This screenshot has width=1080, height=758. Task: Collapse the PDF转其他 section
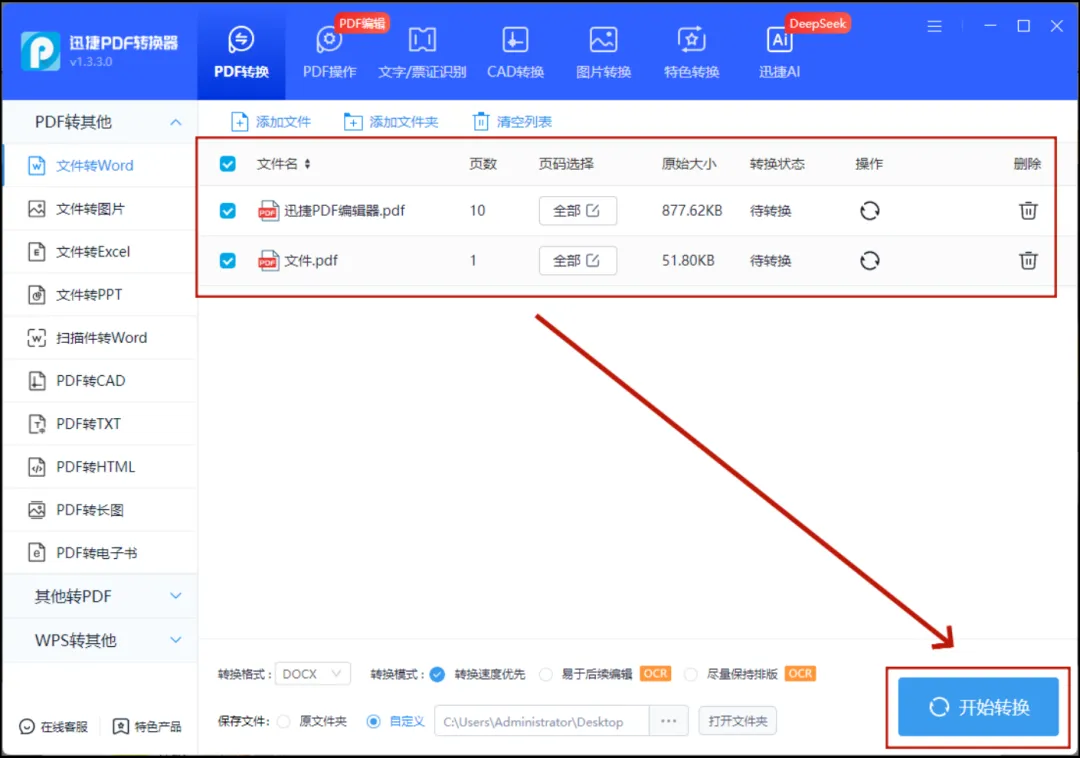pos(176,123)
